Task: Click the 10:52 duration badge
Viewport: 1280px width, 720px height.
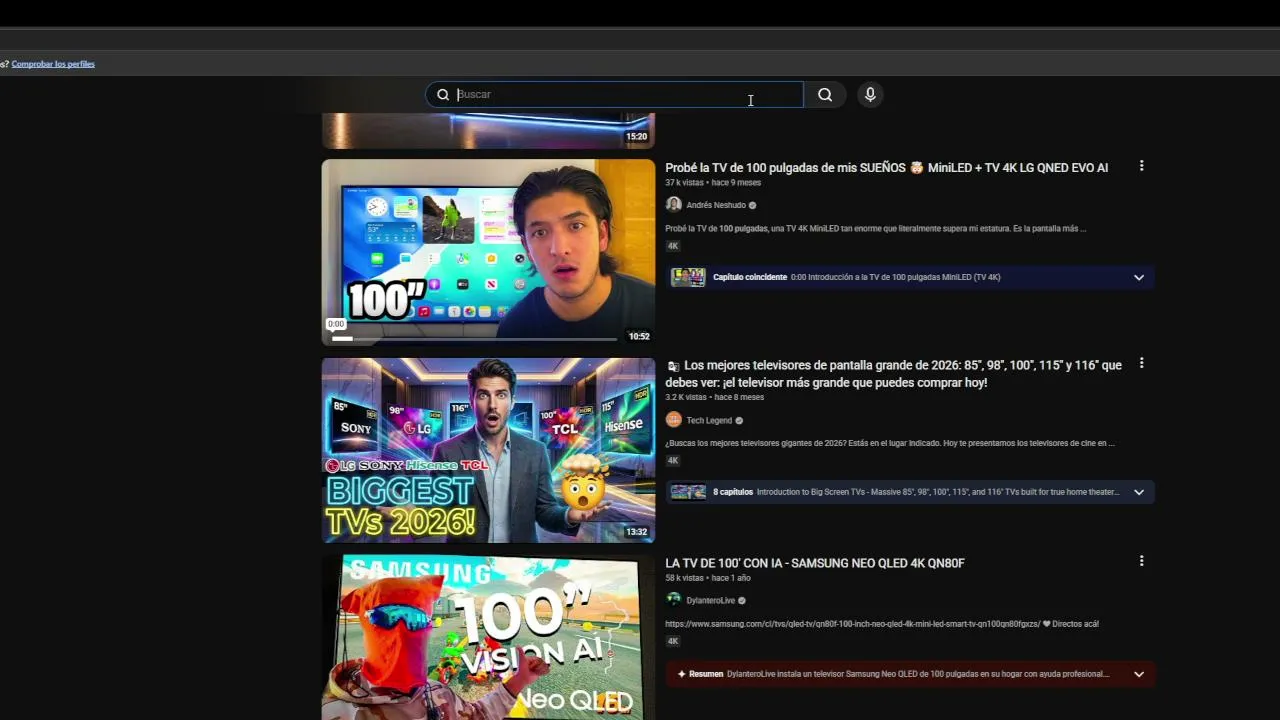Action: (639, 336)
